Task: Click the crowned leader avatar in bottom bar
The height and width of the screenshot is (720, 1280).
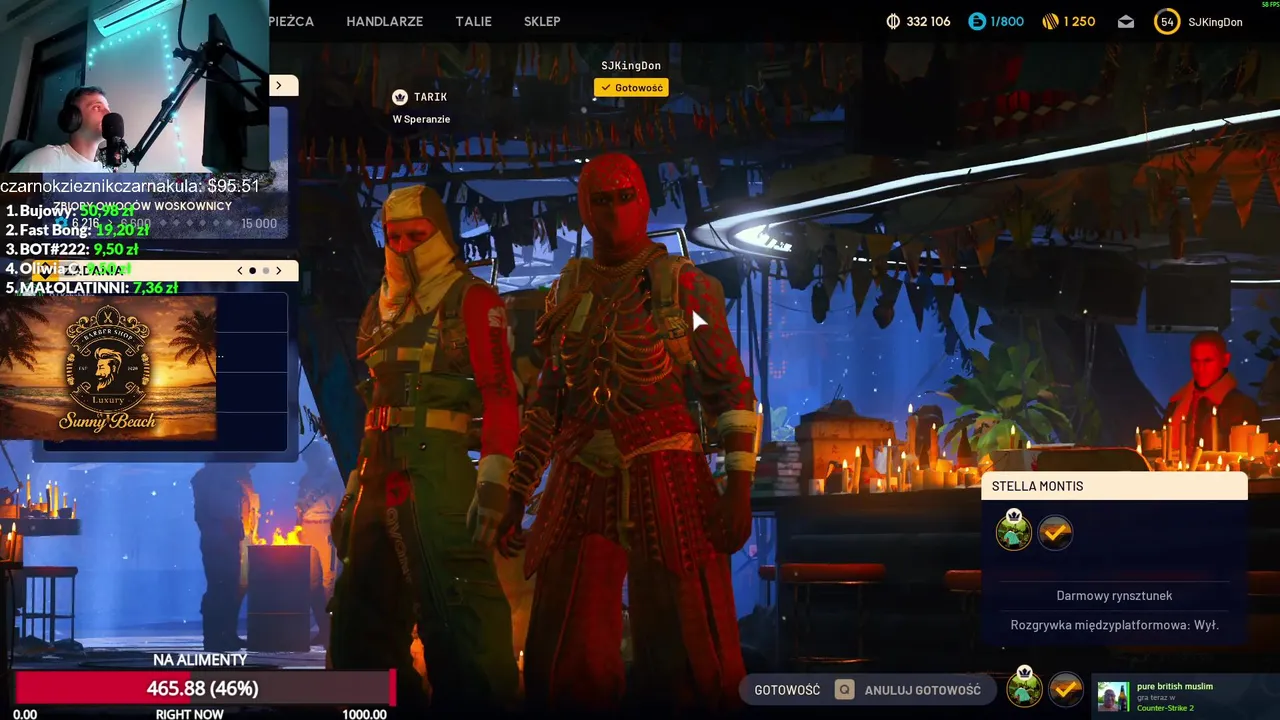Action: 1024,687
